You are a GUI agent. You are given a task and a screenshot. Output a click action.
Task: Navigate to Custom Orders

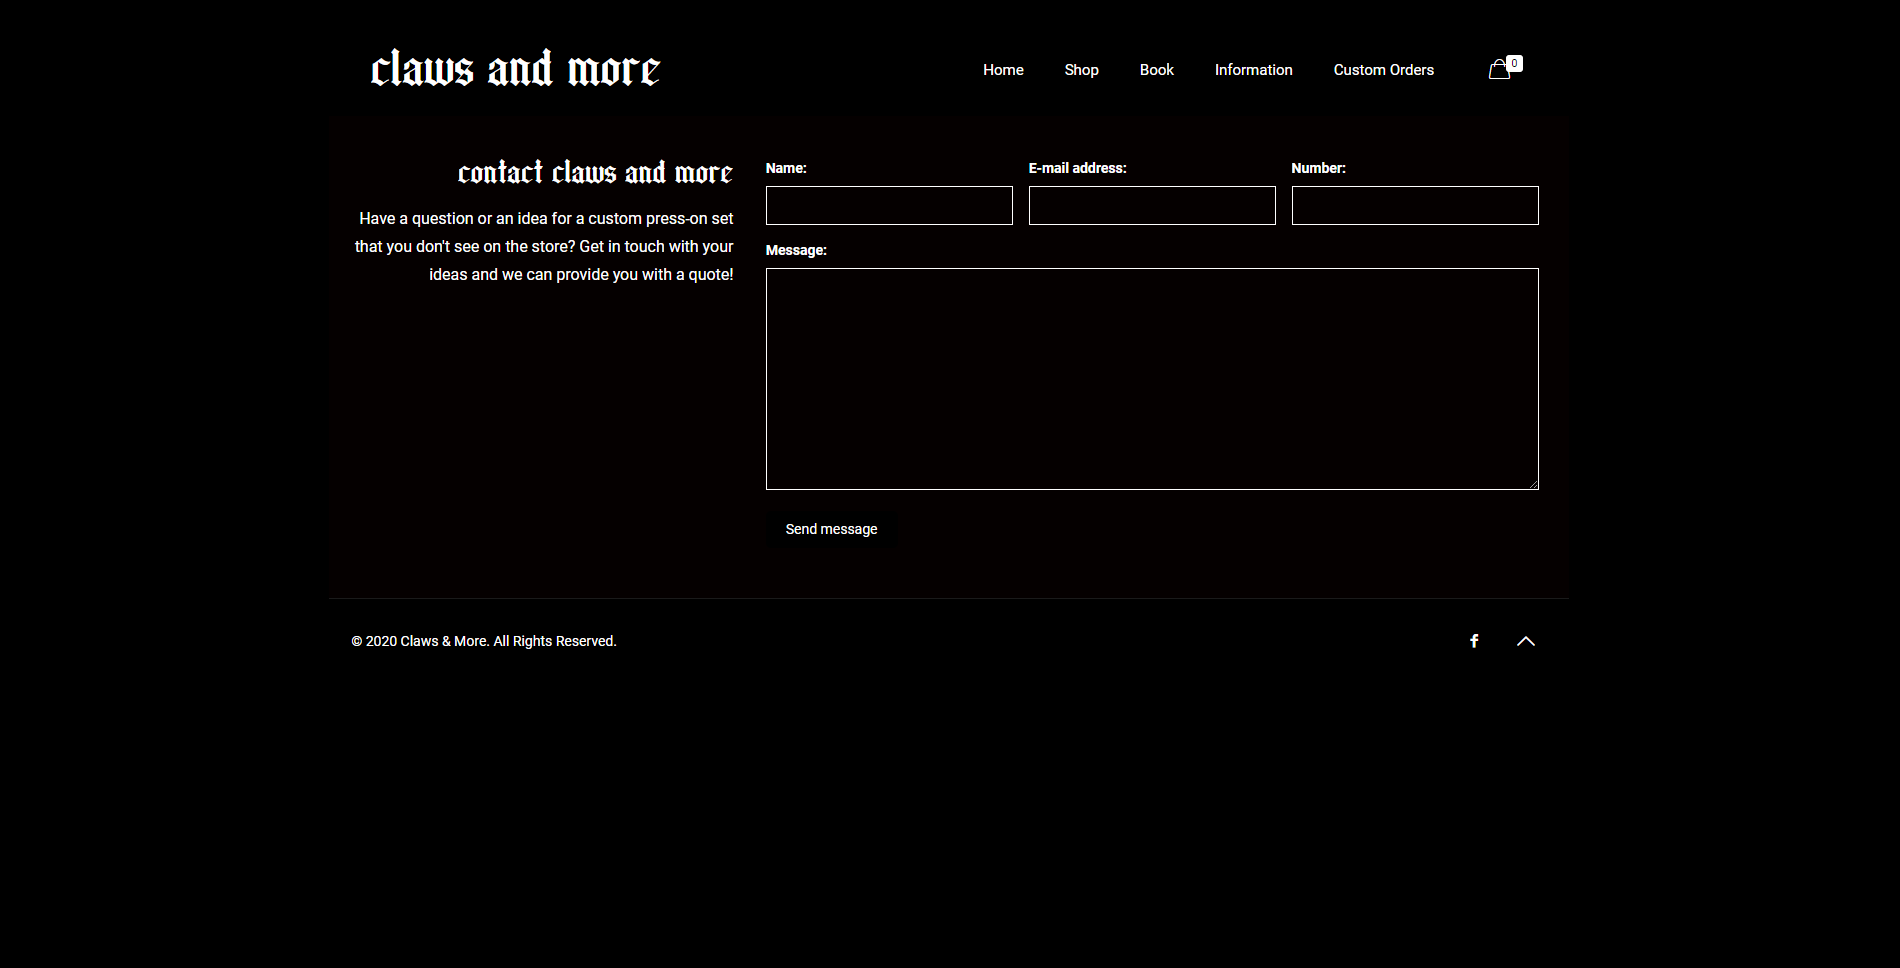coord(1383,70)
